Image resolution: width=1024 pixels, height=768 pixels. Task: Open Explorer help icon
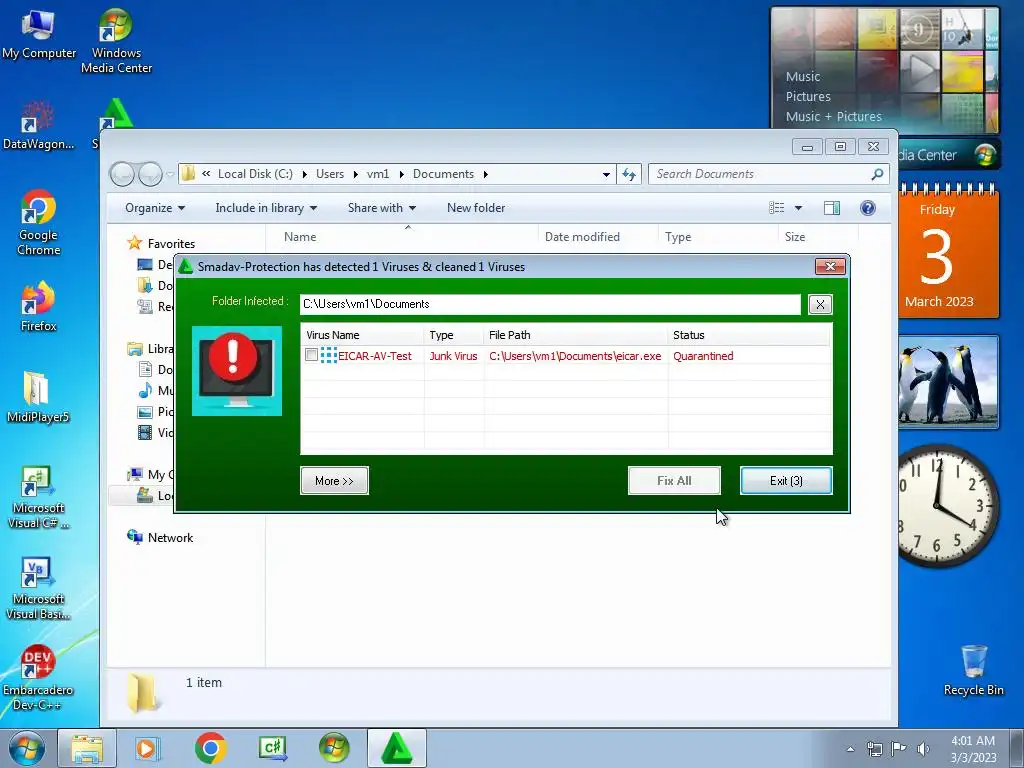868,208
